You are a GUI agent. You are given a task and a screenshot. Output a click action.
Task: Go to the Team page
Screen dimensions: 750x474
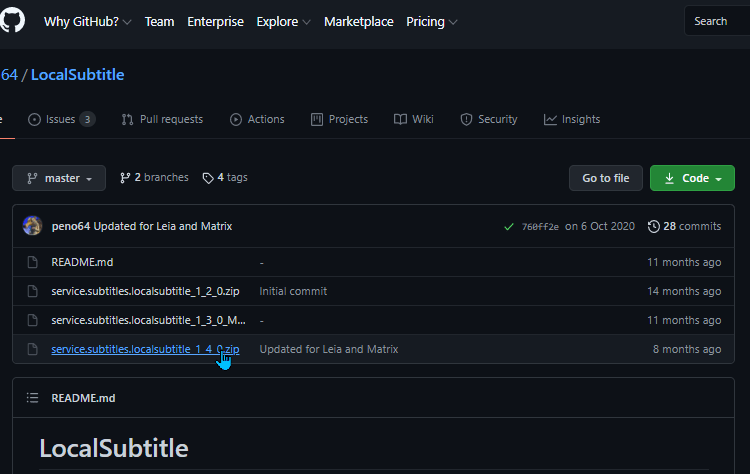pos(159,22)
